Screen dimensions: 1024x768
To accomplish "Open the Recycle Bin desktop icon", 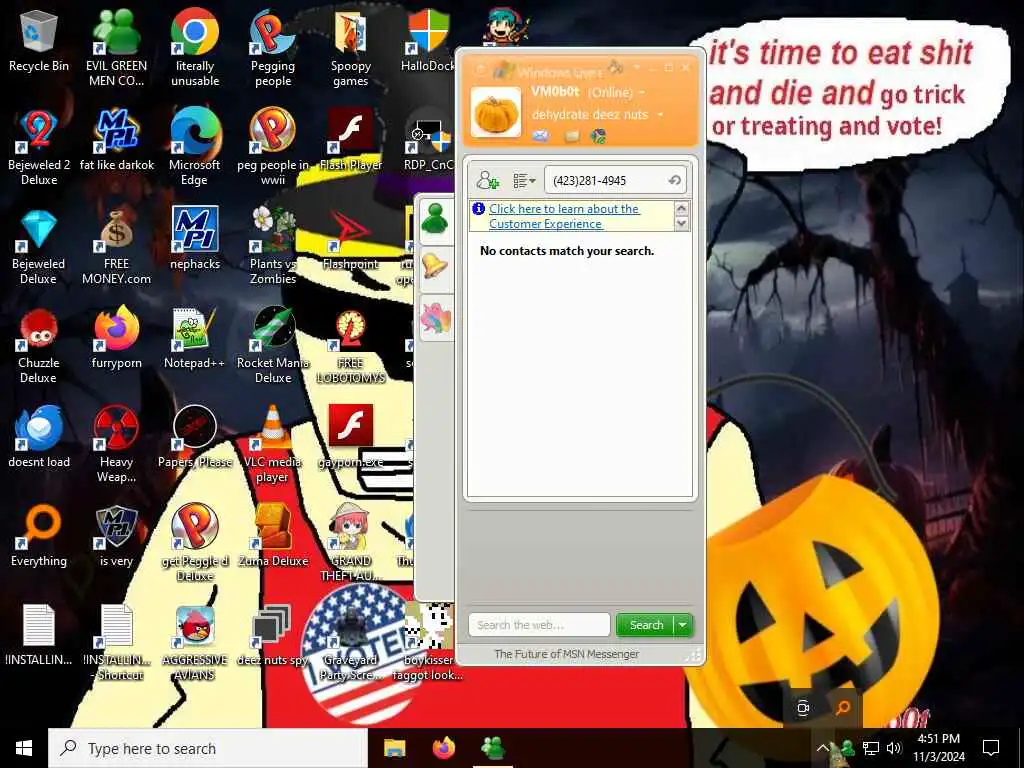I will coord(39,40).
